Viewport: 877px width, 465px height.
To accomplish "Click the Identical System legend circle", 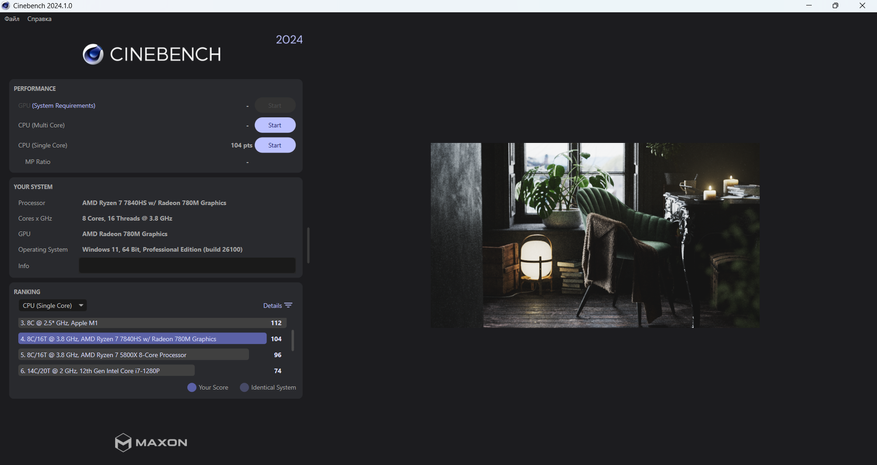I will point(244,387).
